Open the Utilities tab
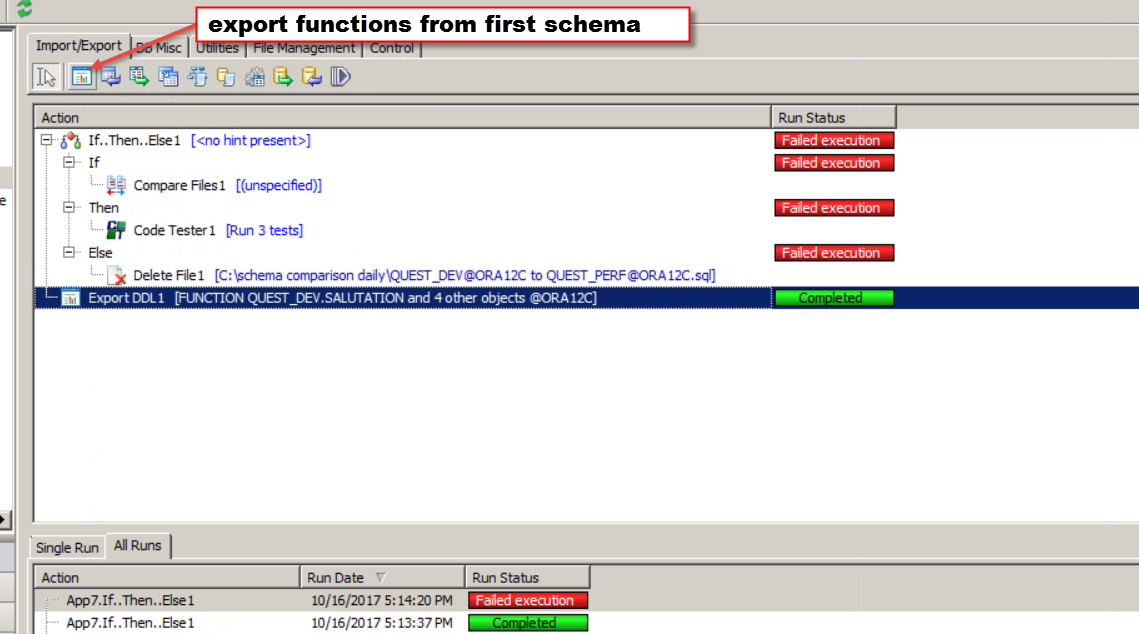1139x634 pixels. click(217, 48)
